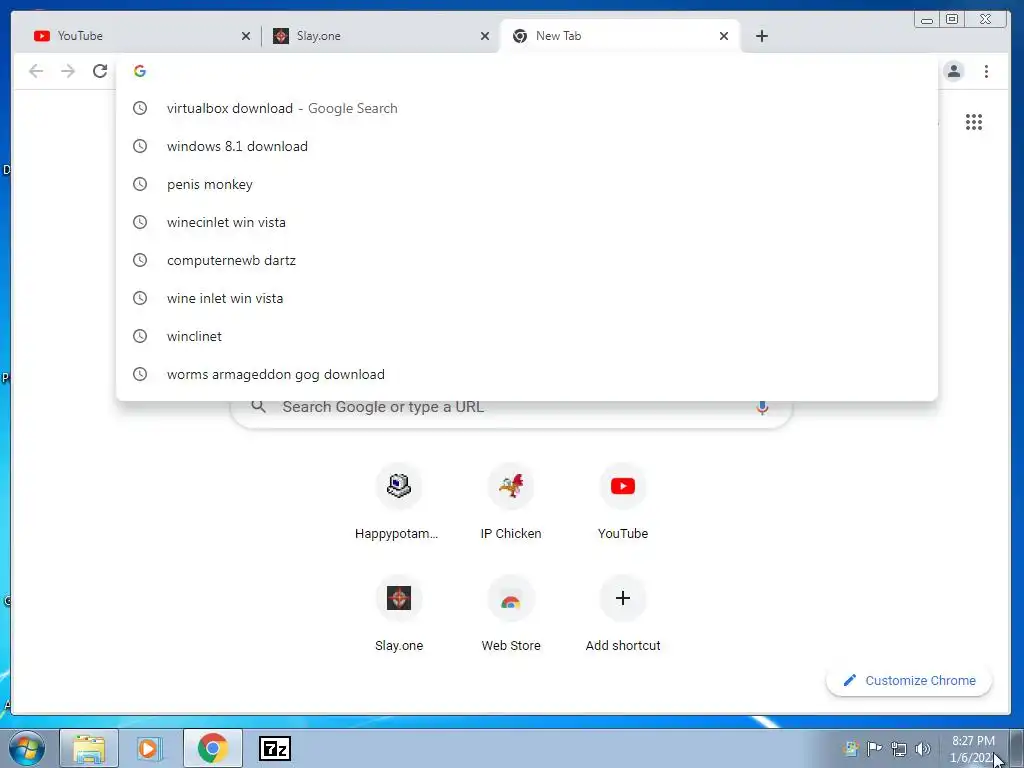Click the address bar Google icon
The height and width of the screenshot is (768, 1024).
coord(140,71)
